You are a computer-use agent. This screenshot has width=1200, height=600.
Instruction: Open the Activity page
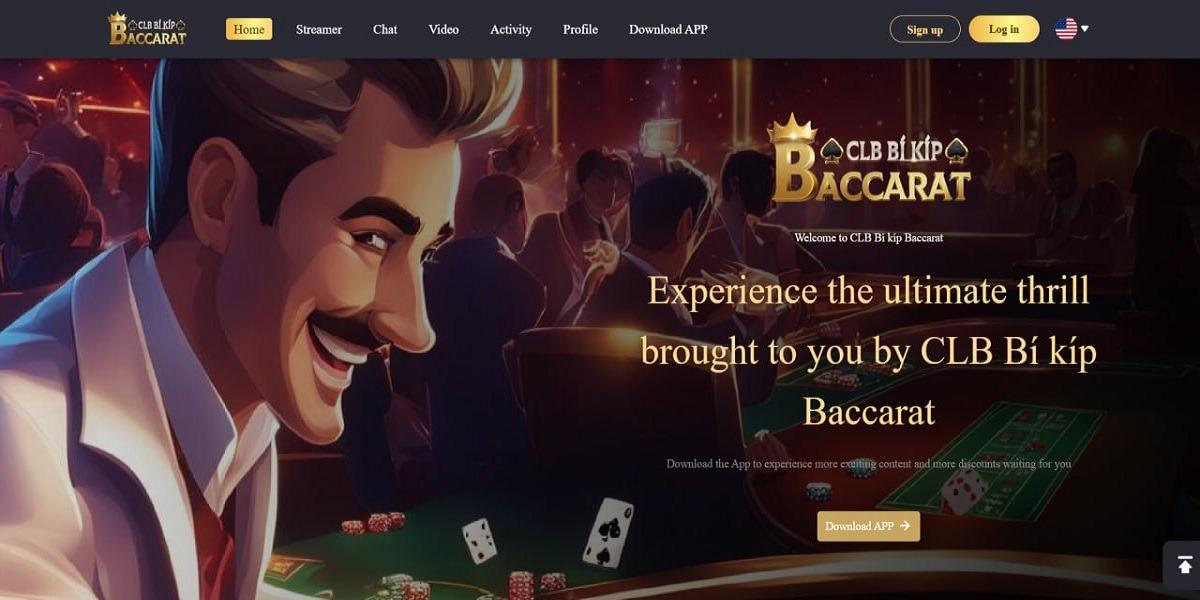(x=511, y=29)
